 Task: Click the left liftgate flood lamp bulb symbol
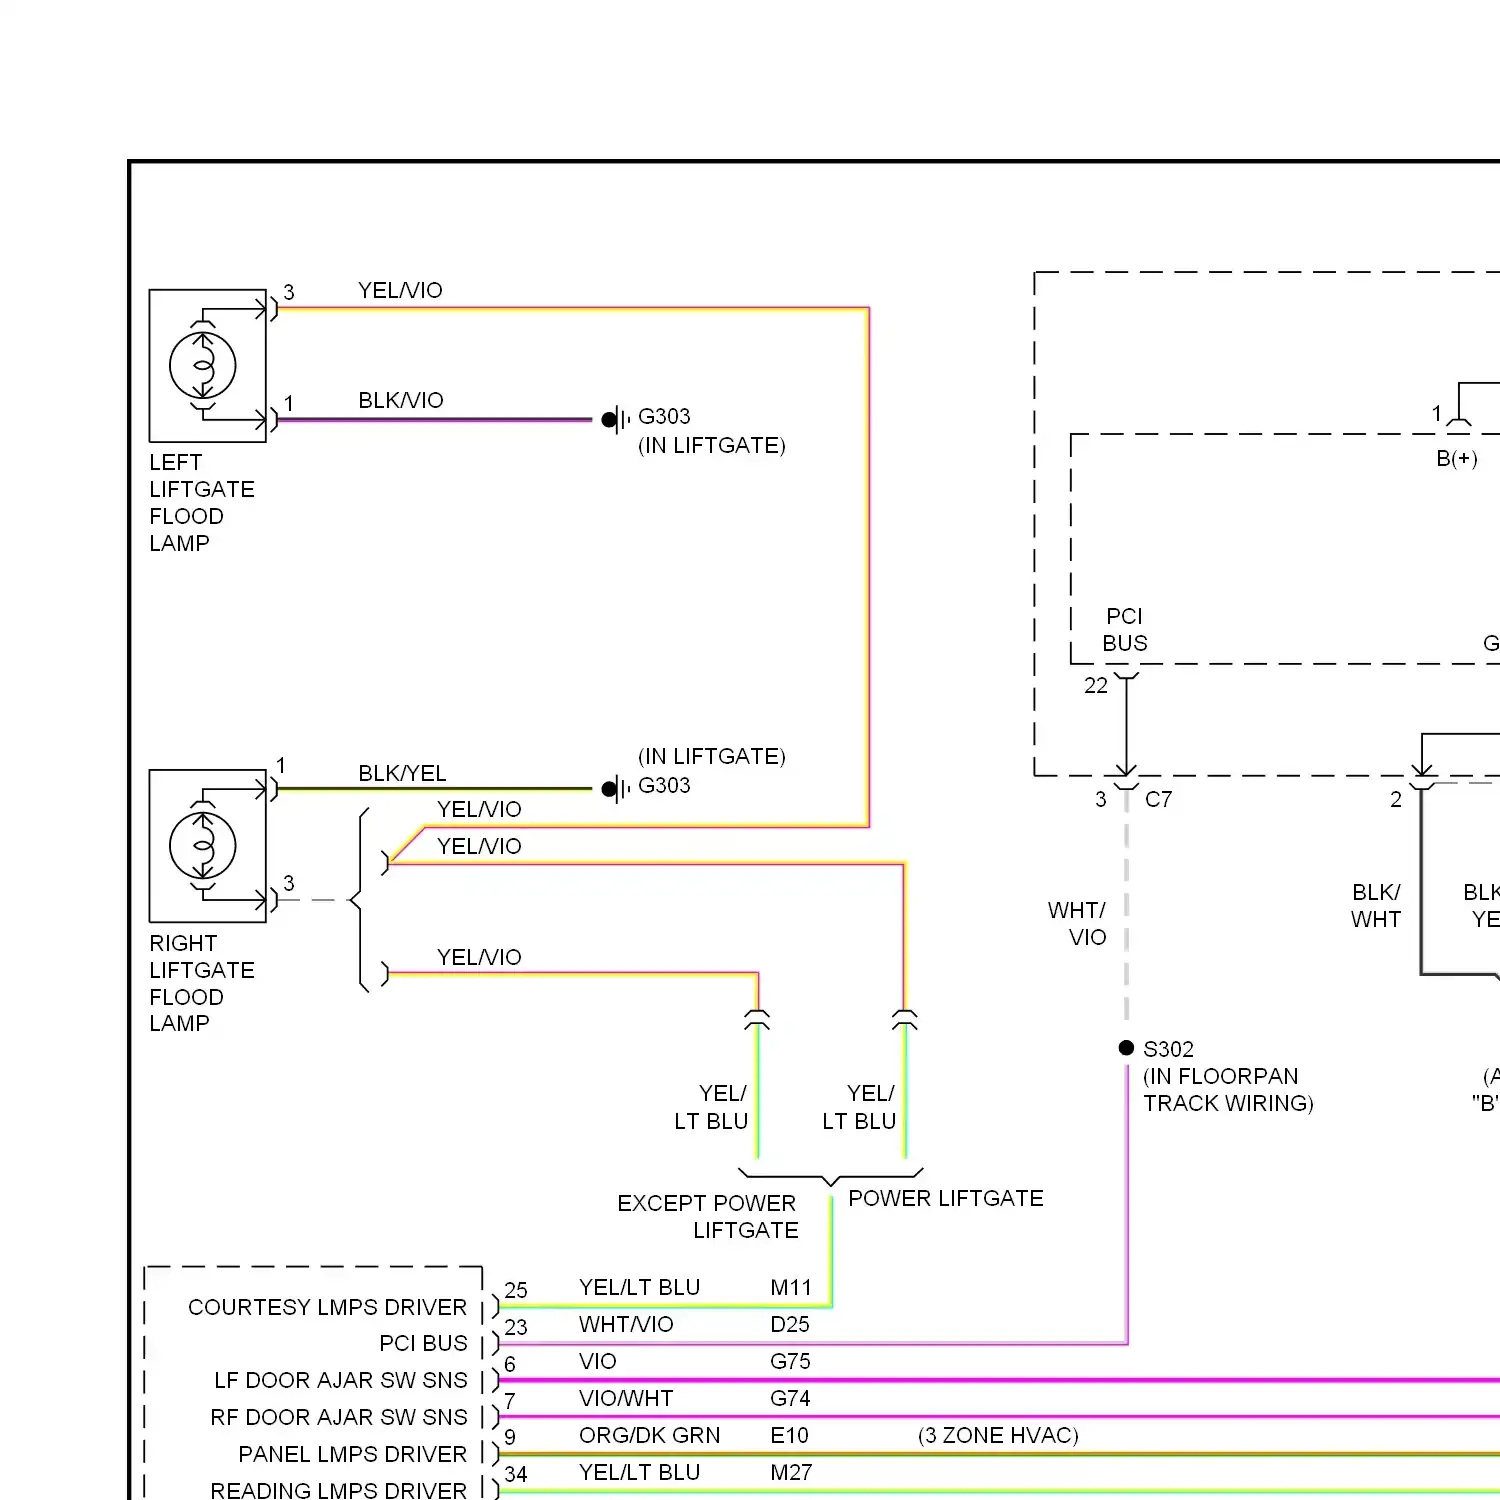[x=203, y=366]
